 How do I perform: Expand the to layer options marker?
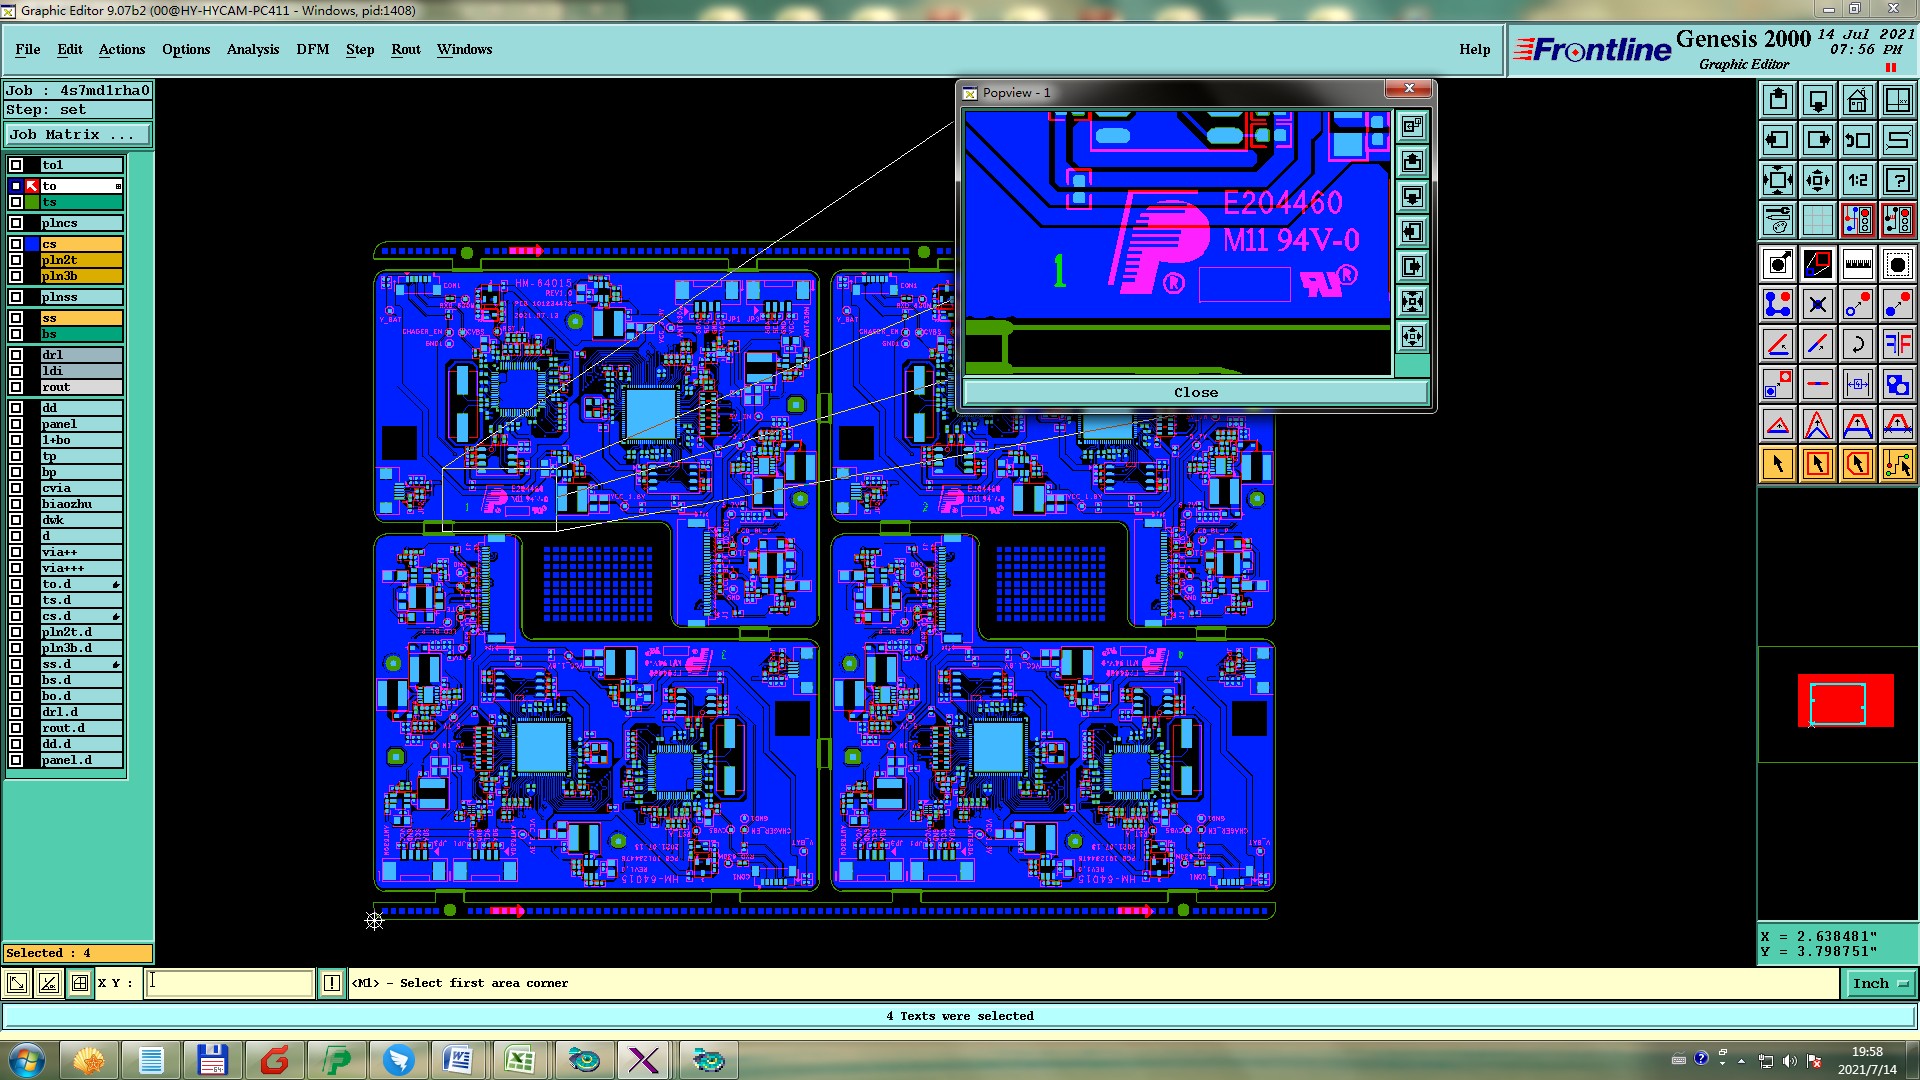click(x=118, y=186)
